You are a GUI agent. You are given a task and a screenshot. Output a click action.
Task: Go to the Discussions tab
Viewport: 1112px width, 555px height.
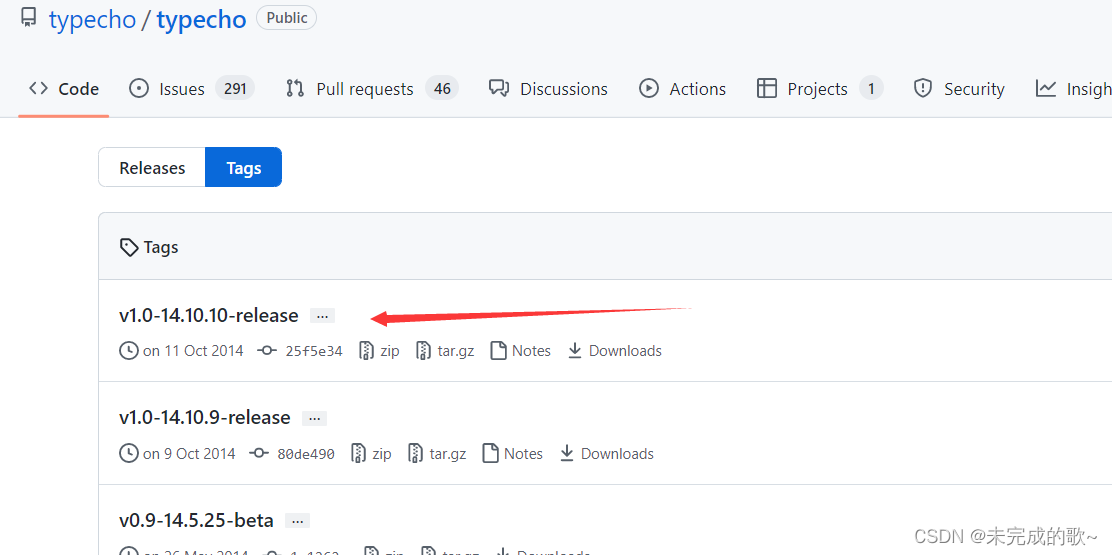pos(548,89)
